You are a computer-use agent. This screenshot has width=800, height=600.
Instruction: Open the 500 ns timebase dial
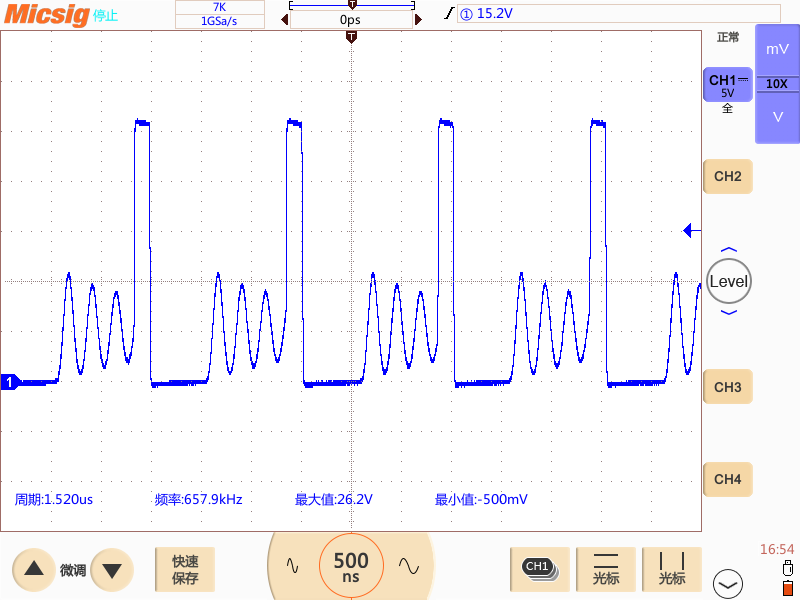[x=351, y=566]
